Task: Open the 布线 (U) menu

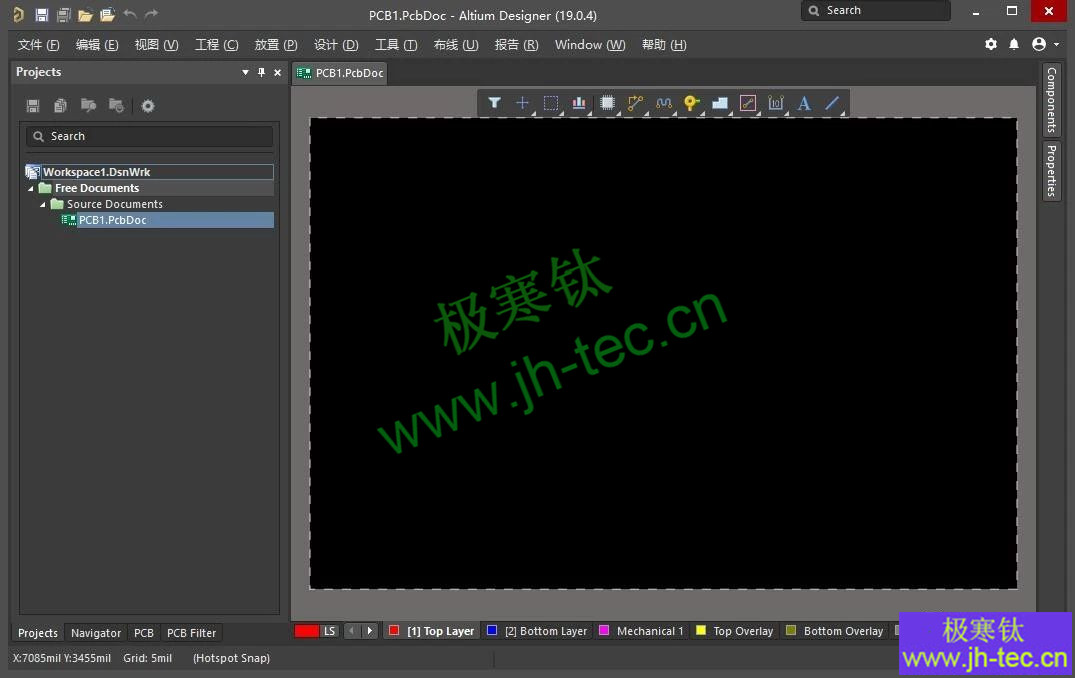Action: click(x=456, y=45)
